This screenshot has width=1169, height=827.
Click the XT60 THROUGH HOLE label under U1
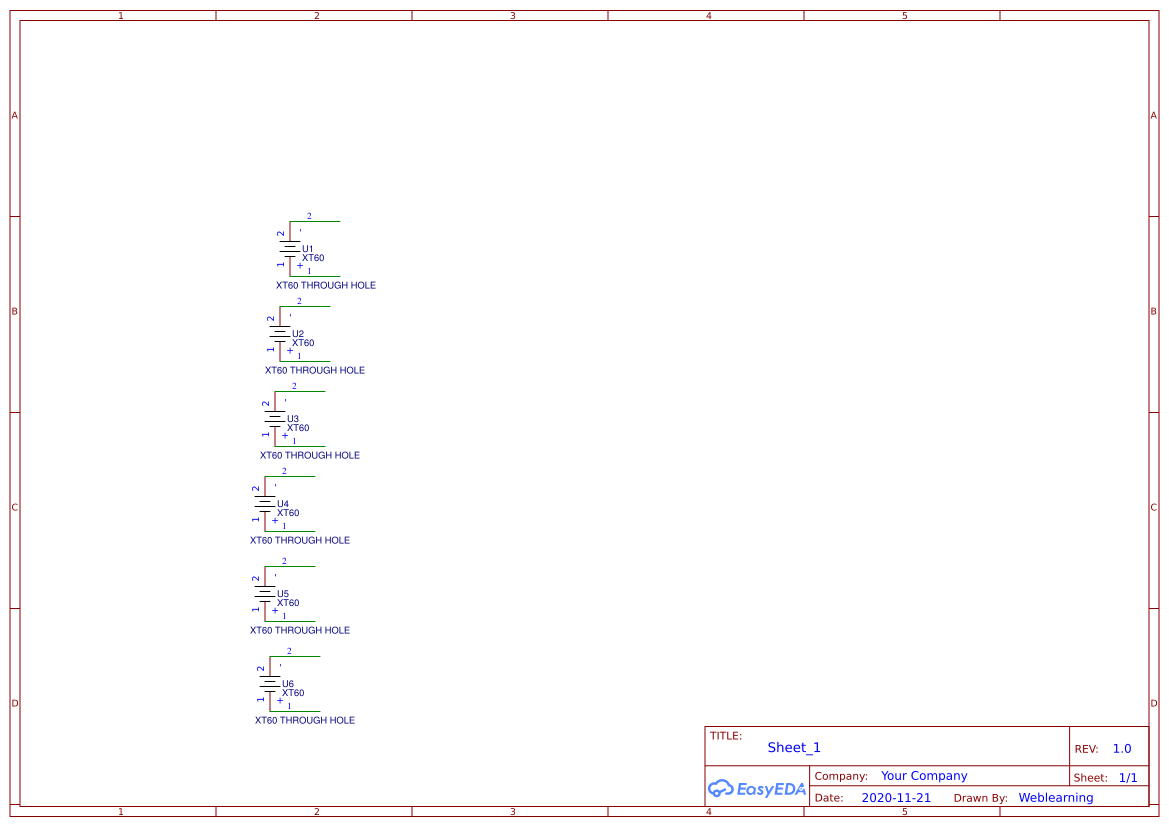pyautogui.click(x=325, y=285)
